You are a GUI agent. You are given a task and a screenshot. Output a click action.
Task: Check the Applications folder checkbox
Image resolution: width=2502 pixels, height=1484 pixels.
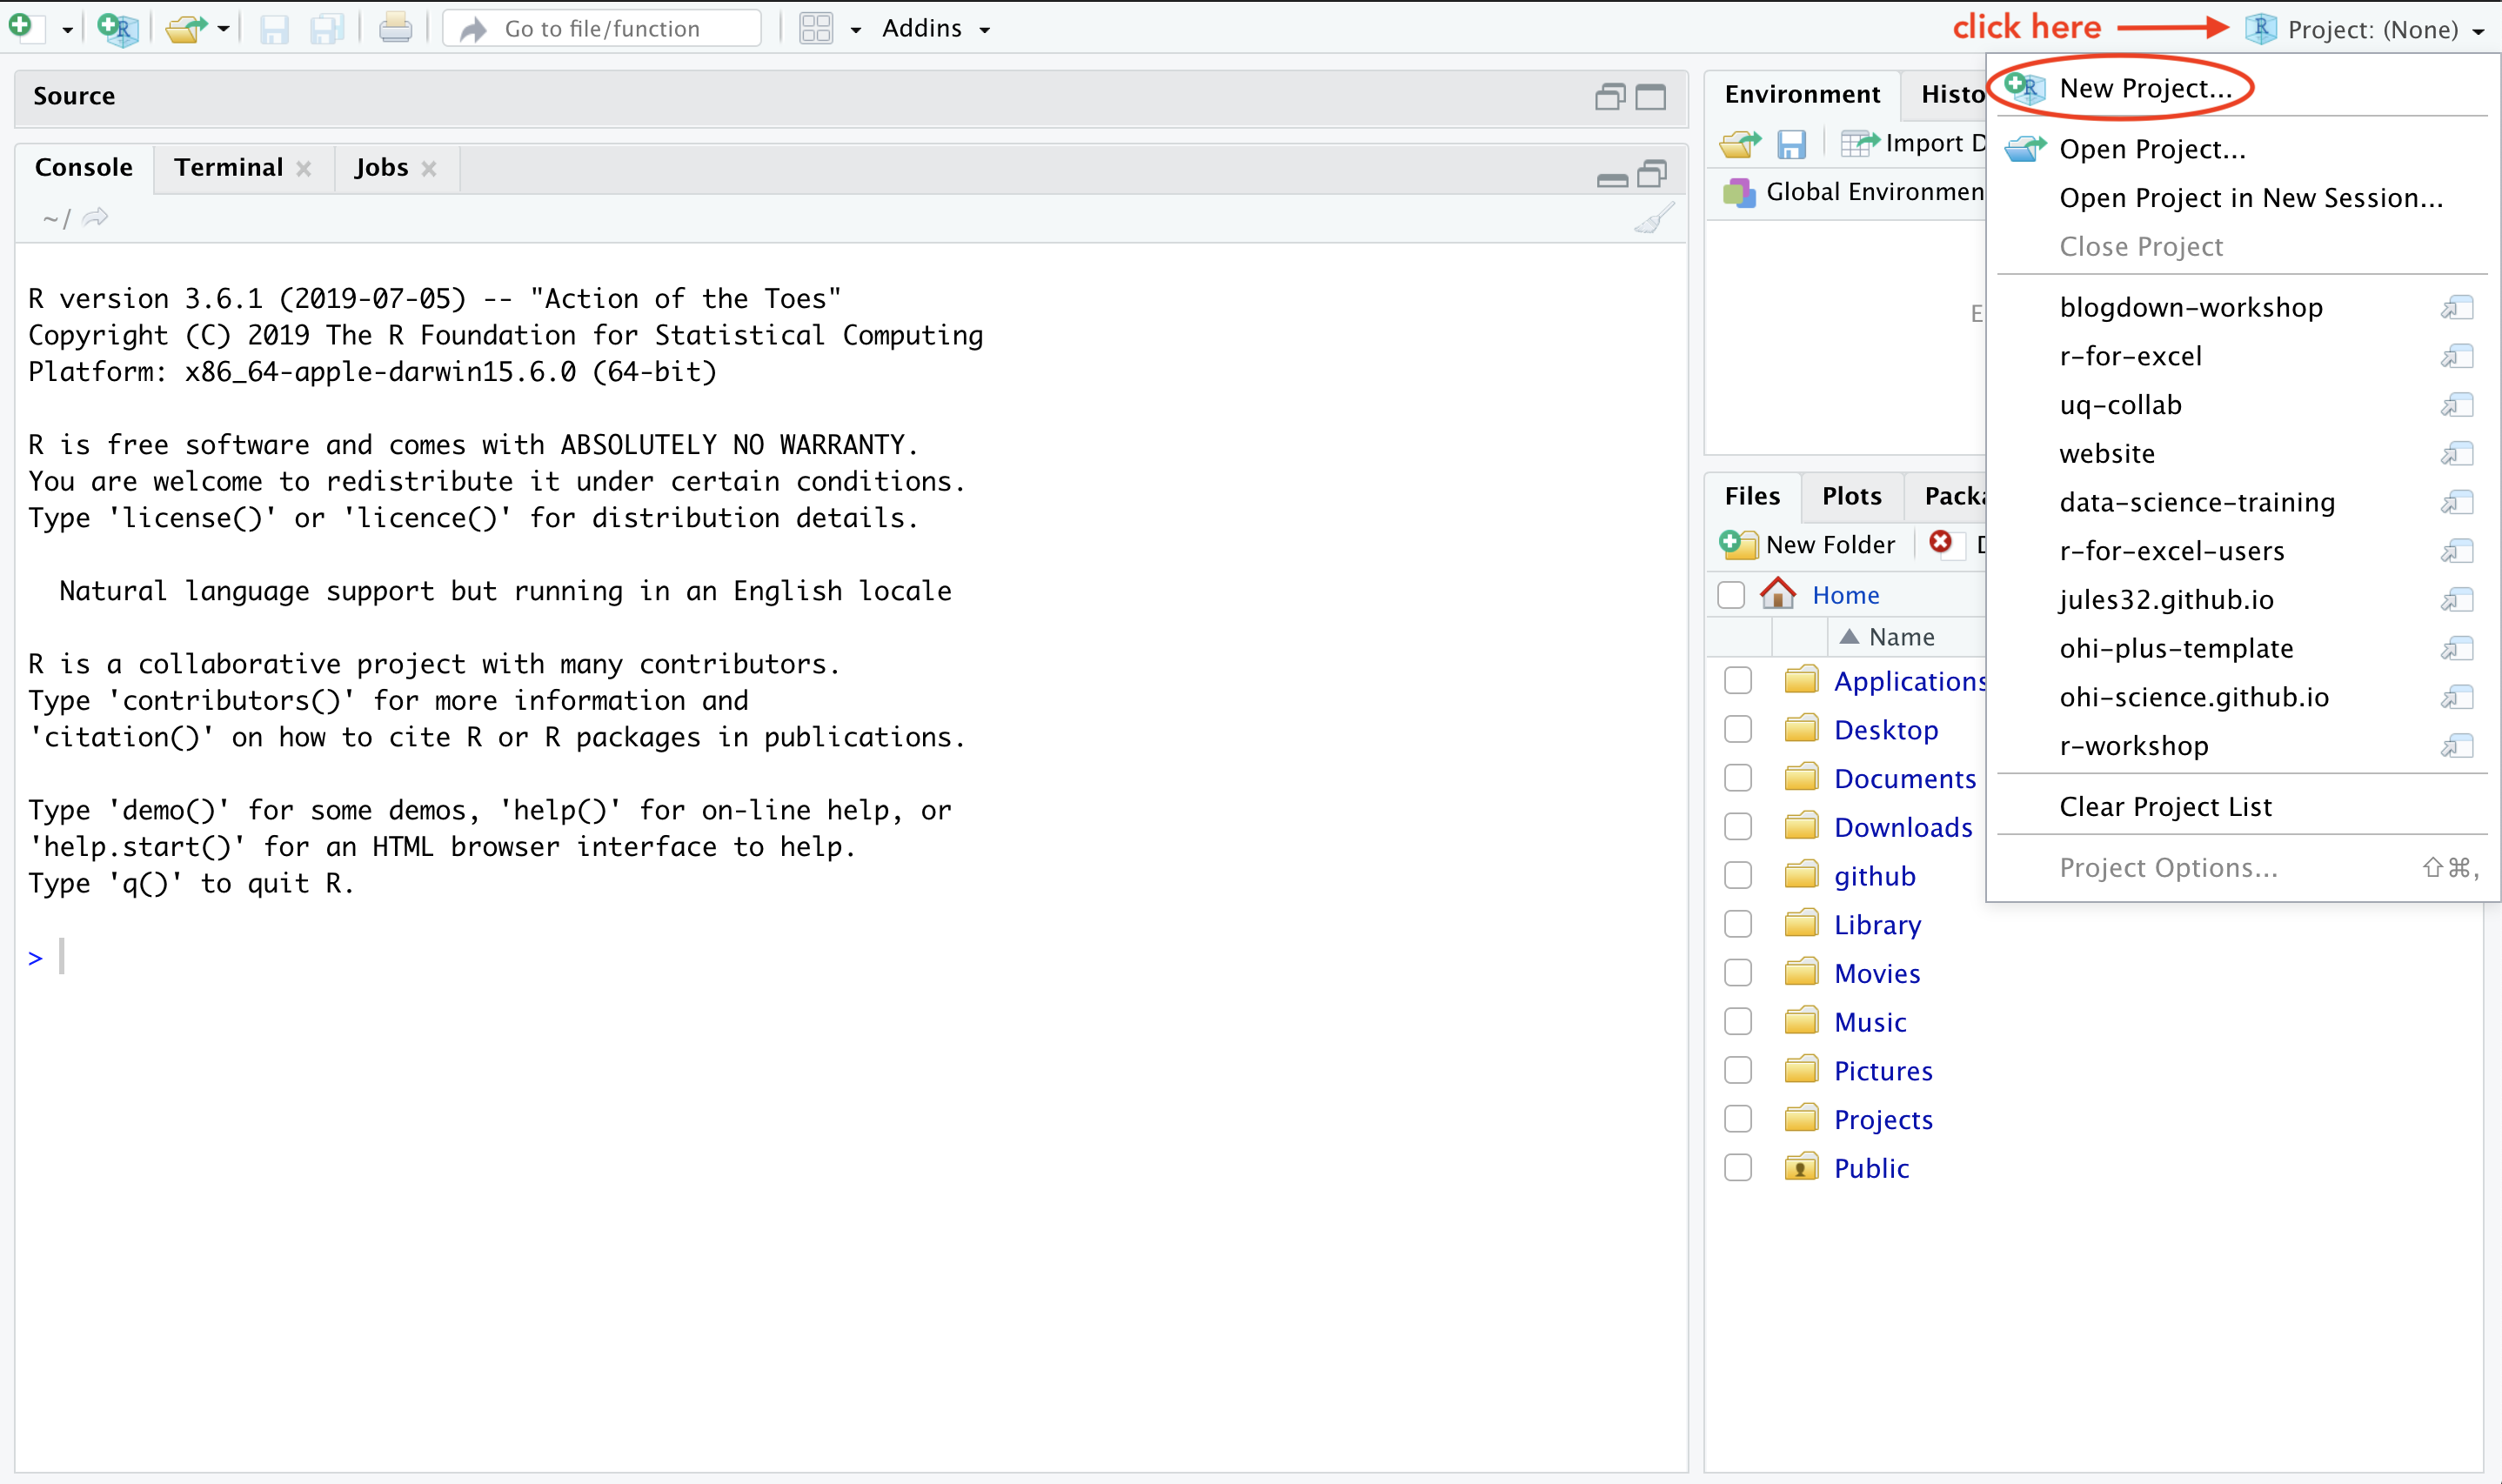[1738, 681]
